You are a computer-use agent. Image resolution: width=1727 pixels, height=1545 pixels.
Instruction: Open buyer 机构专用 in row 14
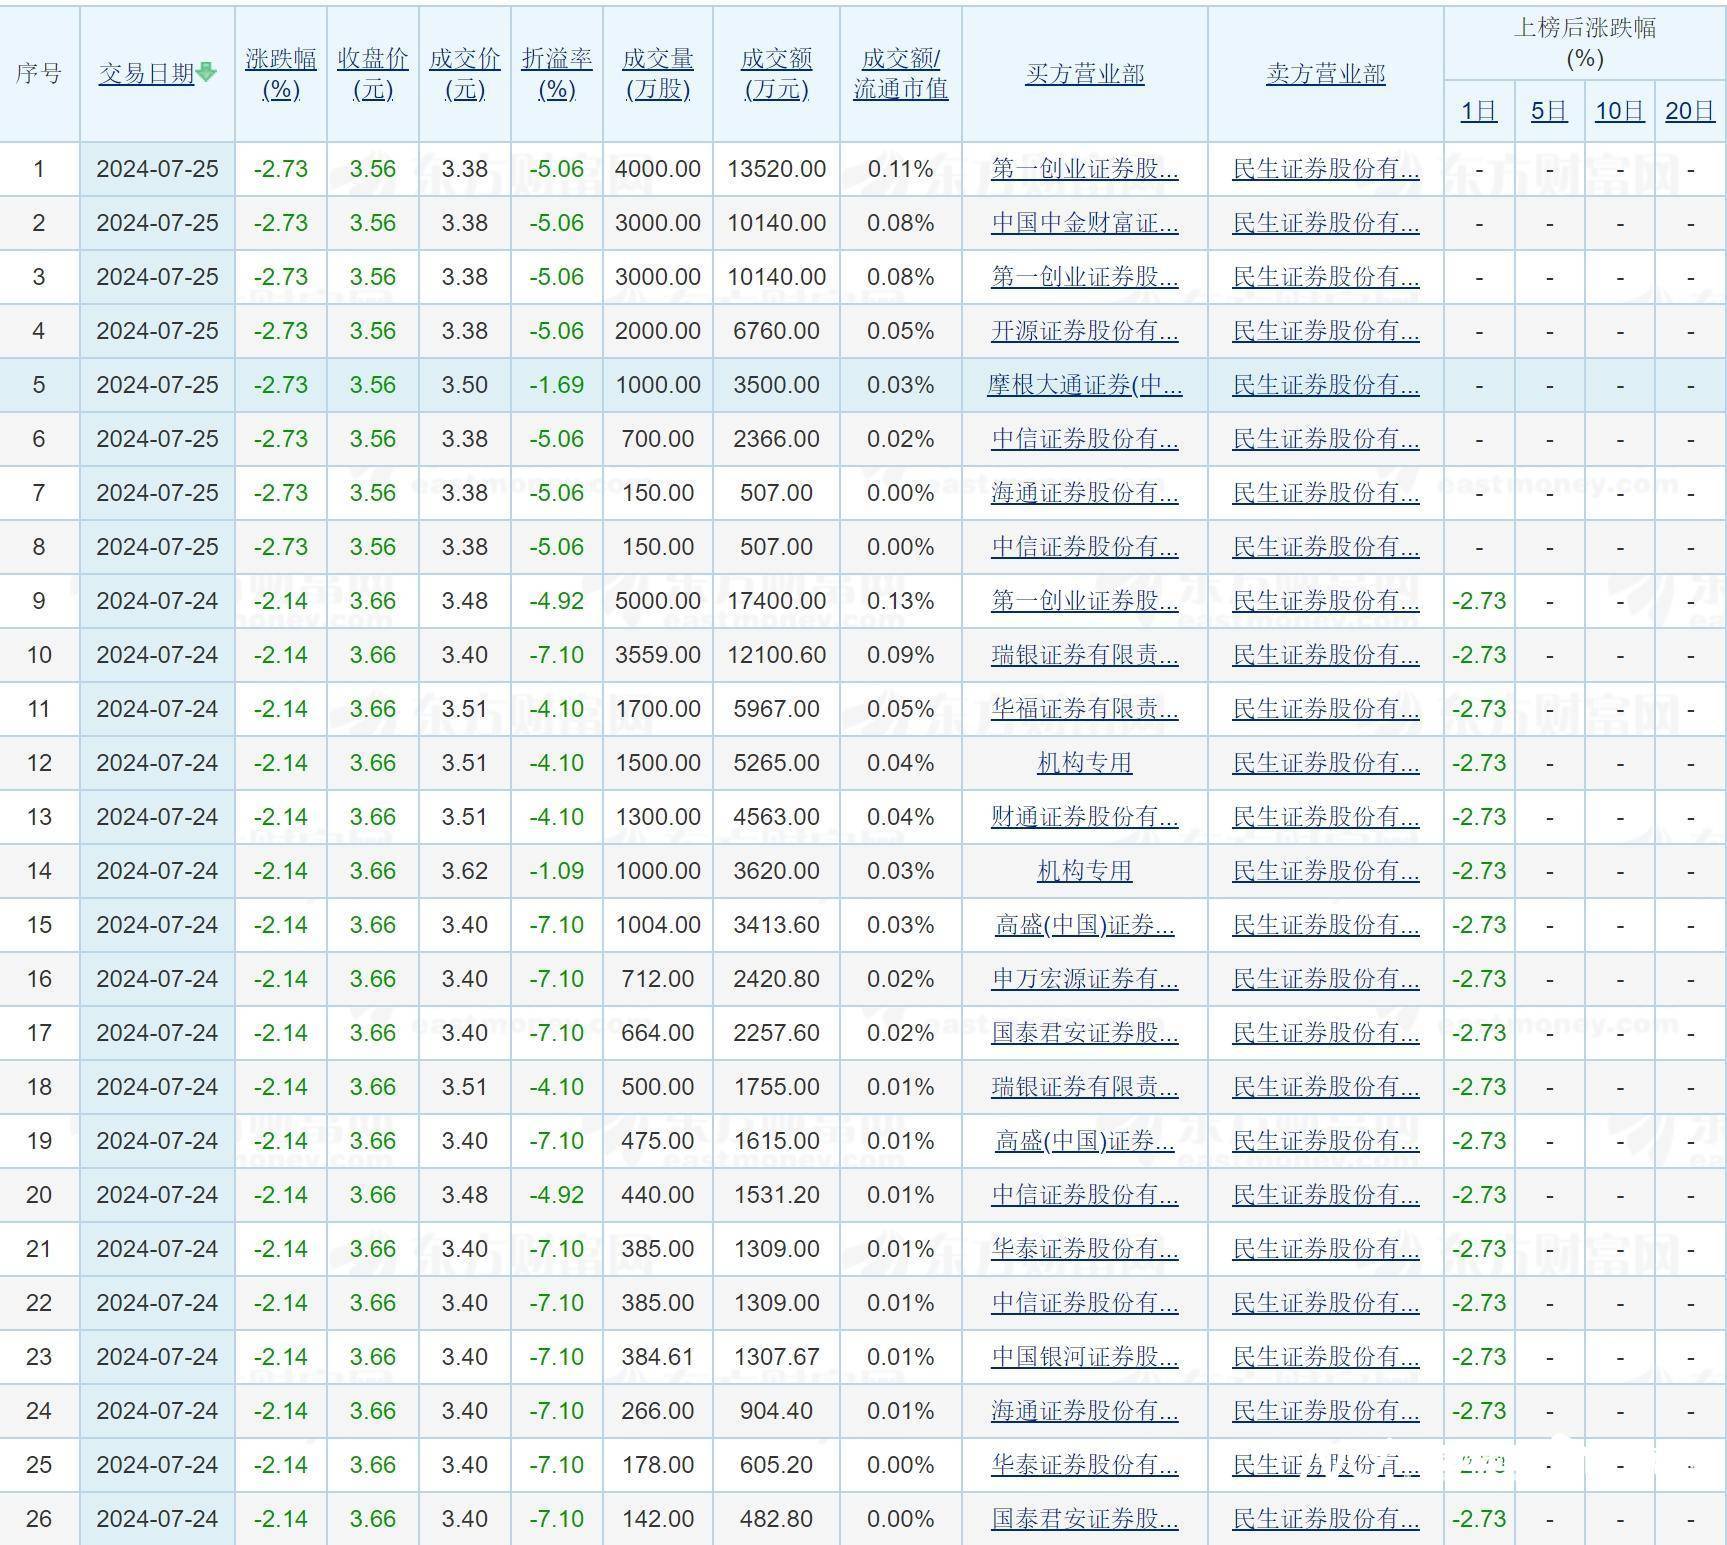tap(1085, 871)
